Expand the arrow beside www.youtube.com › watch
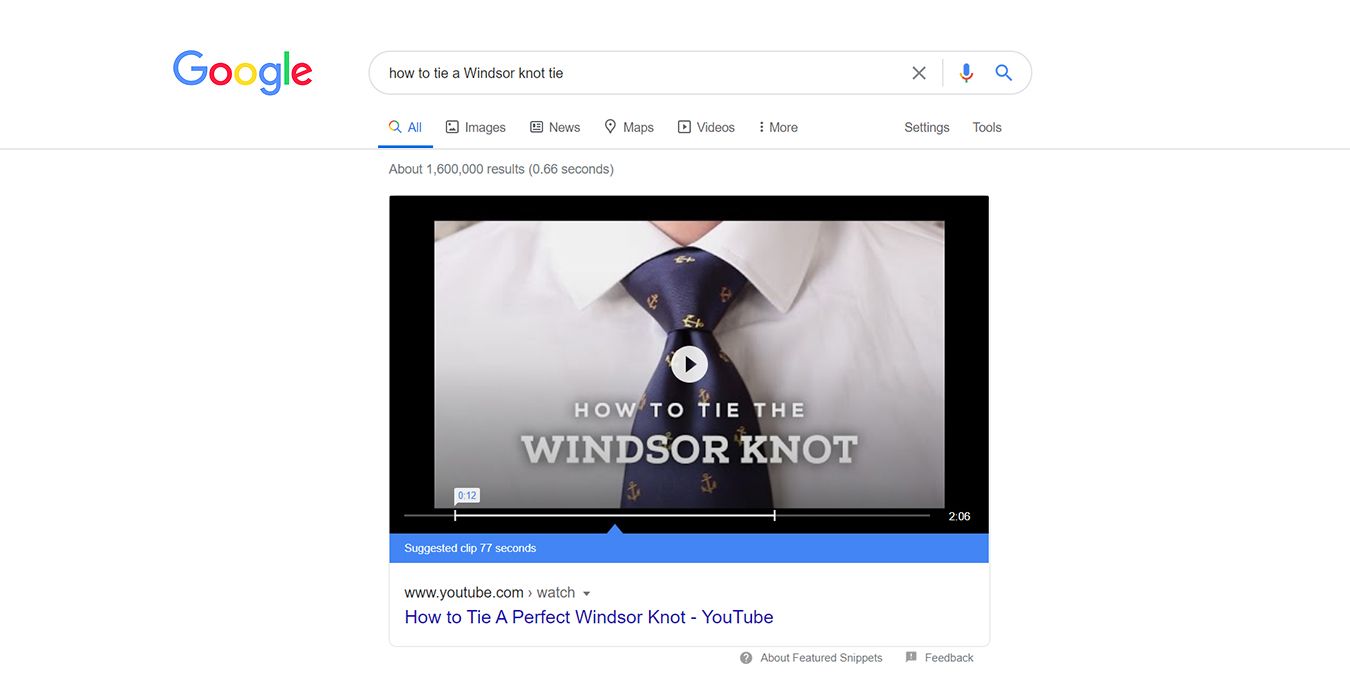1350x700 pixels. coord(586,593)
